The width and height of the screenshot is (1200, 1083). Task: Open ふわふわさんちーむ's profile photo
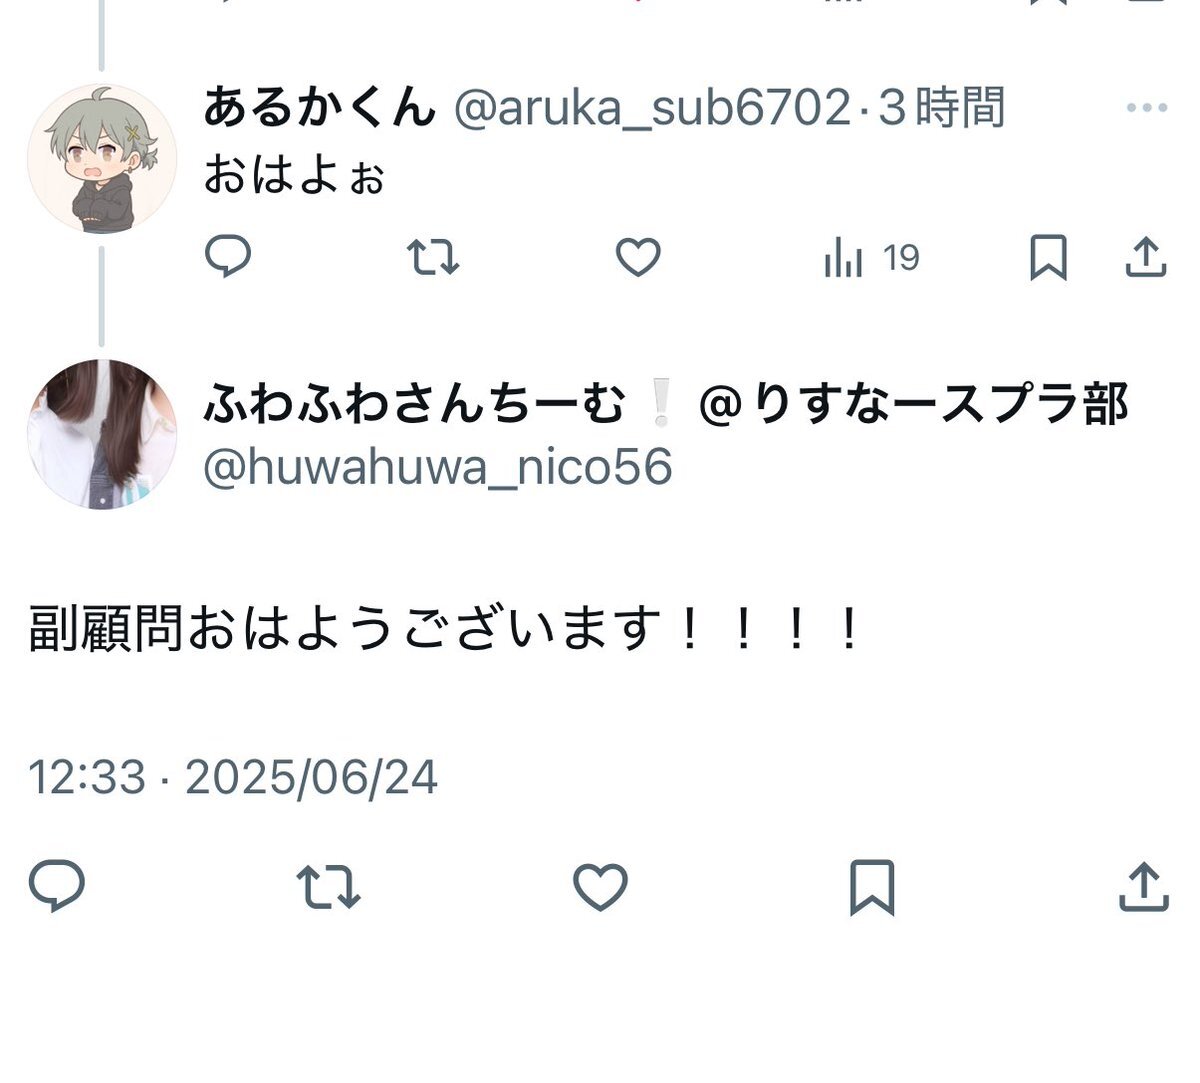tap(101, 434)
